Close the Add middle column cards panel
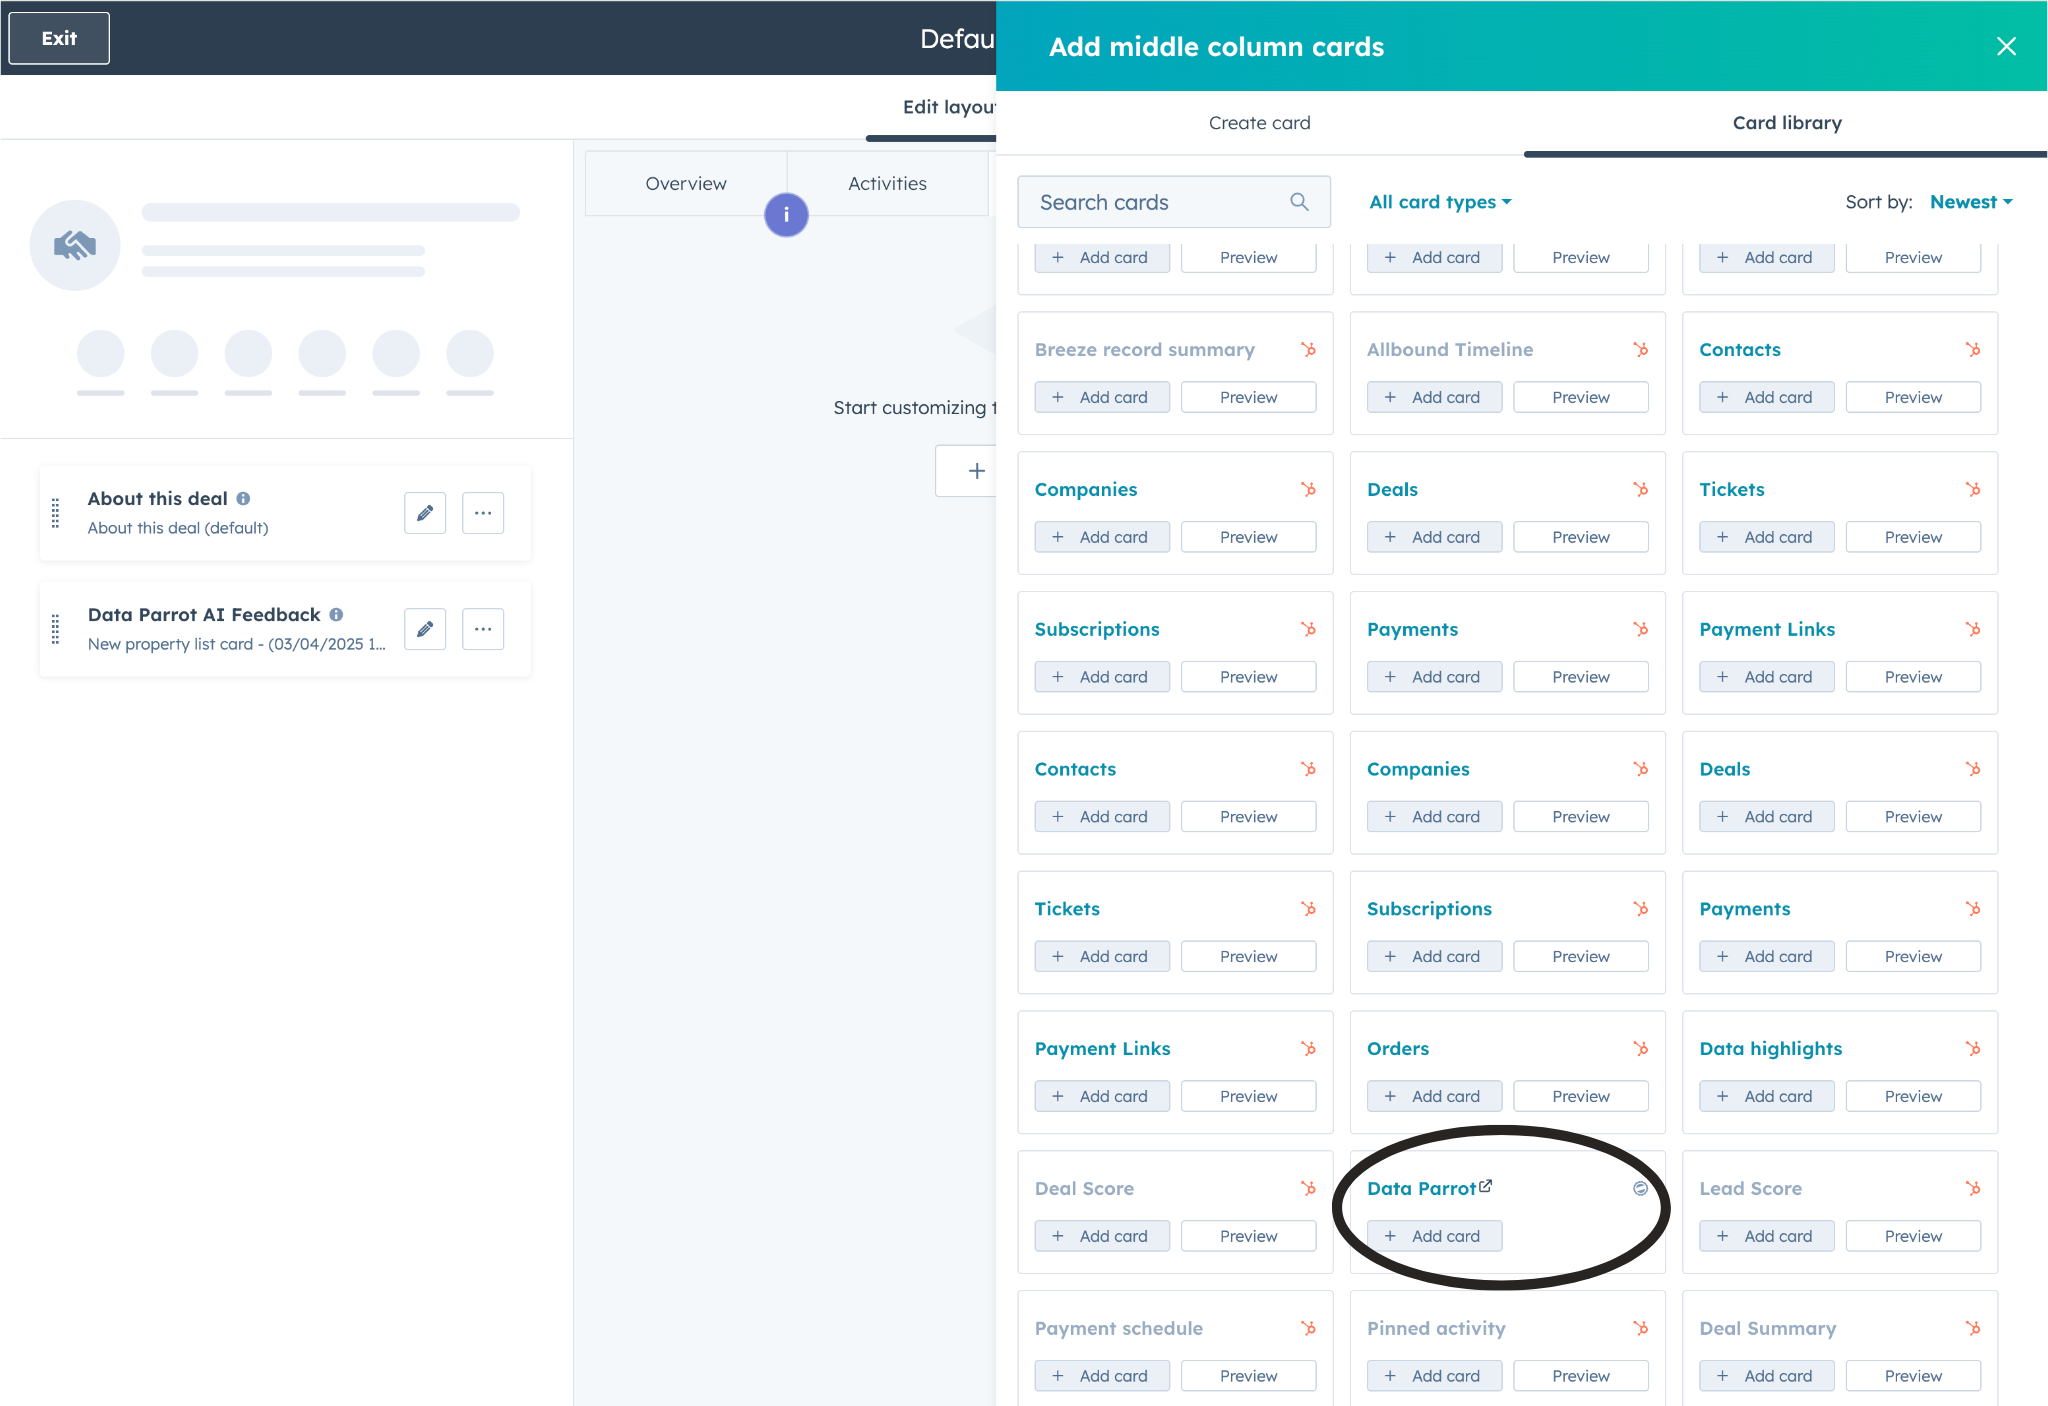This screenshot has height=1406, width=2048. tap(2006, 46)
